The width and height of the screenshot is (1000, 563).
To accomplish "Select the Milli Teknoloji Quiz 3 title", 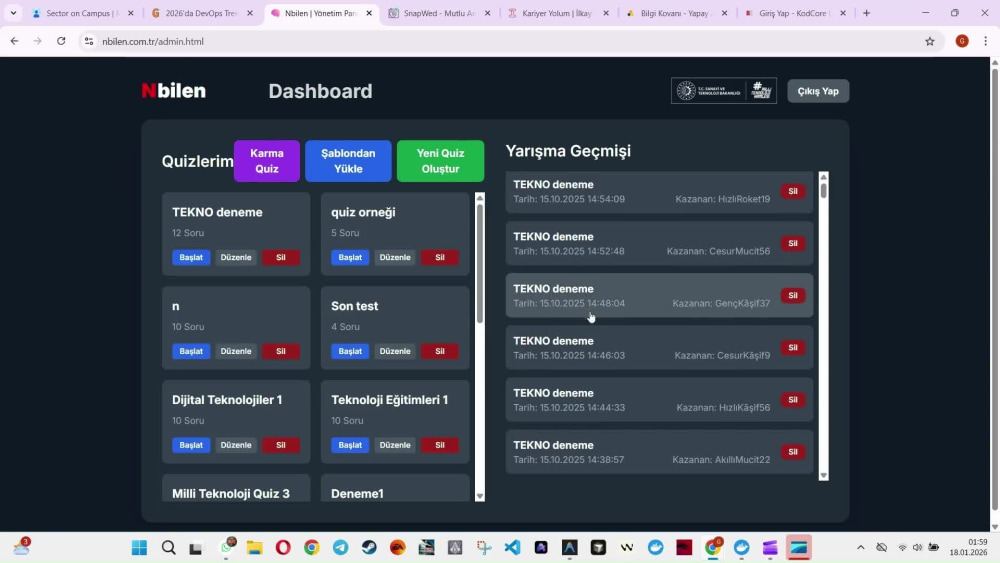I will pyautogui.click(x=231, y=494).
